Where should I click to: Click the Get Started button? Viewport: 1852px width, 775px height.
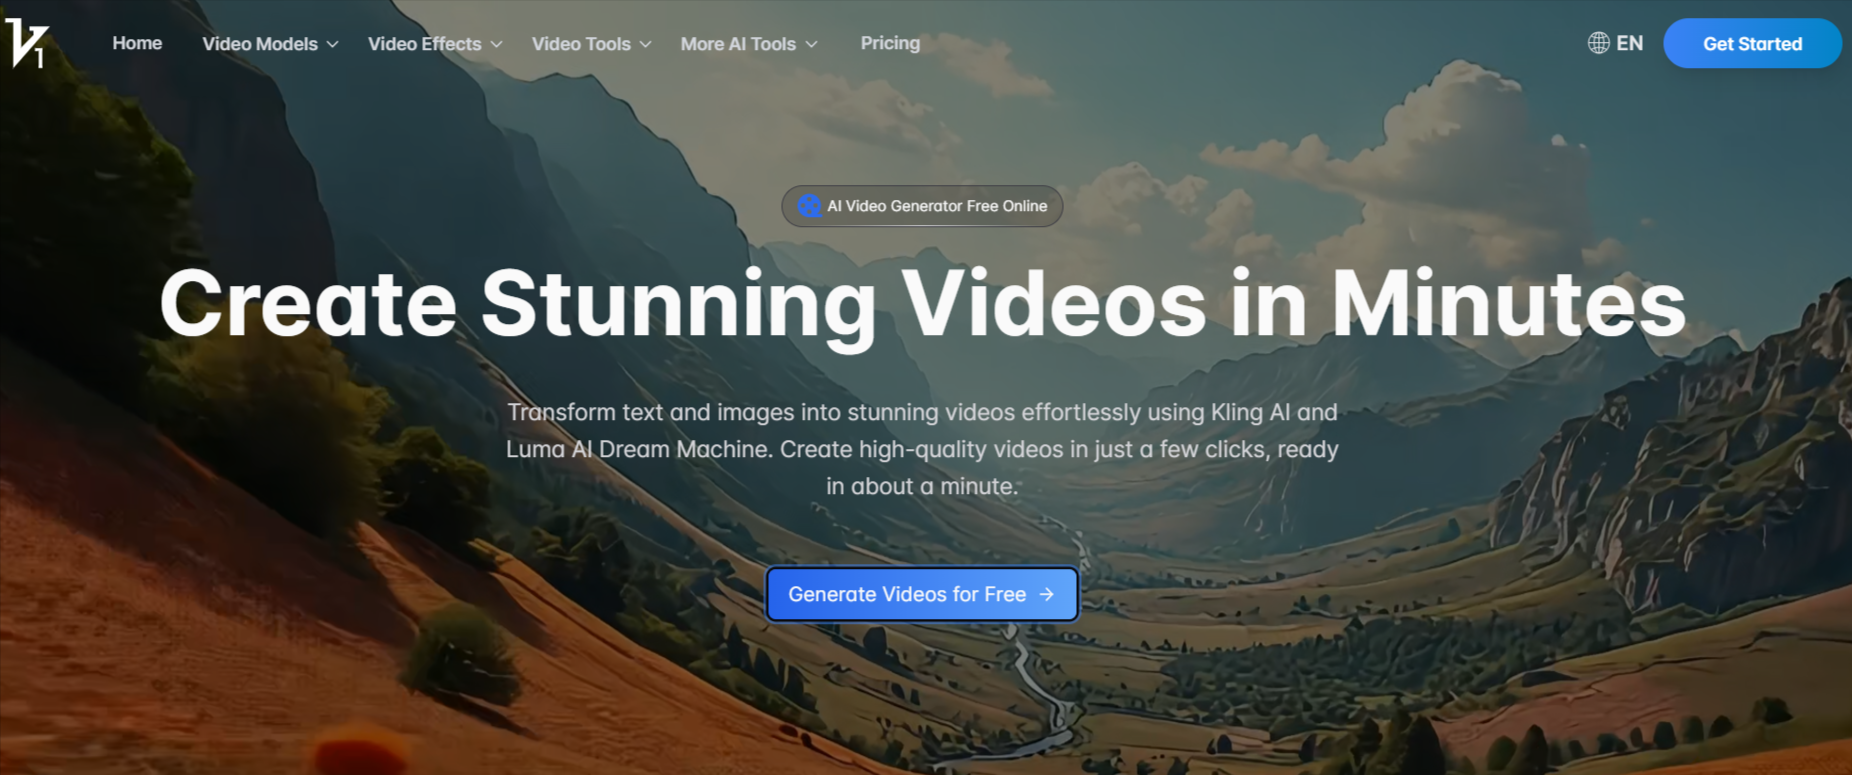pos(1752,44)
